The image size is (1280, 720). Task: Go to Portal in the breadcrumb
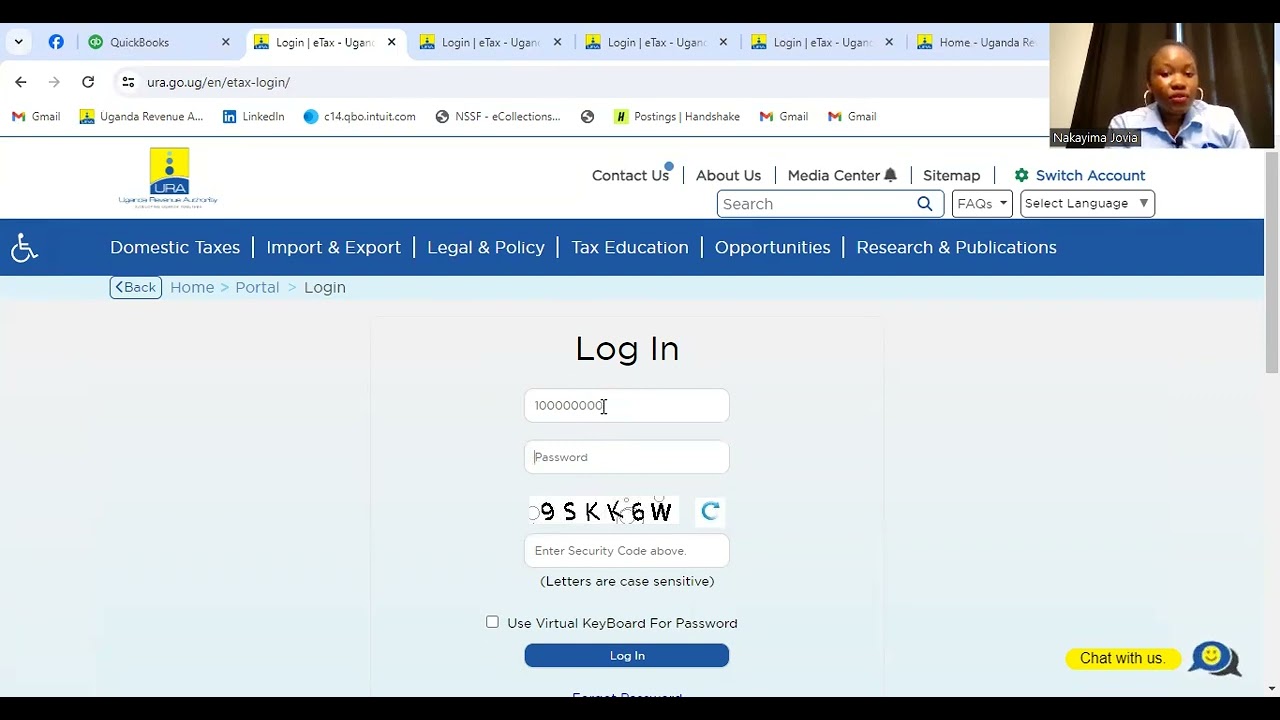pos(257,287)
